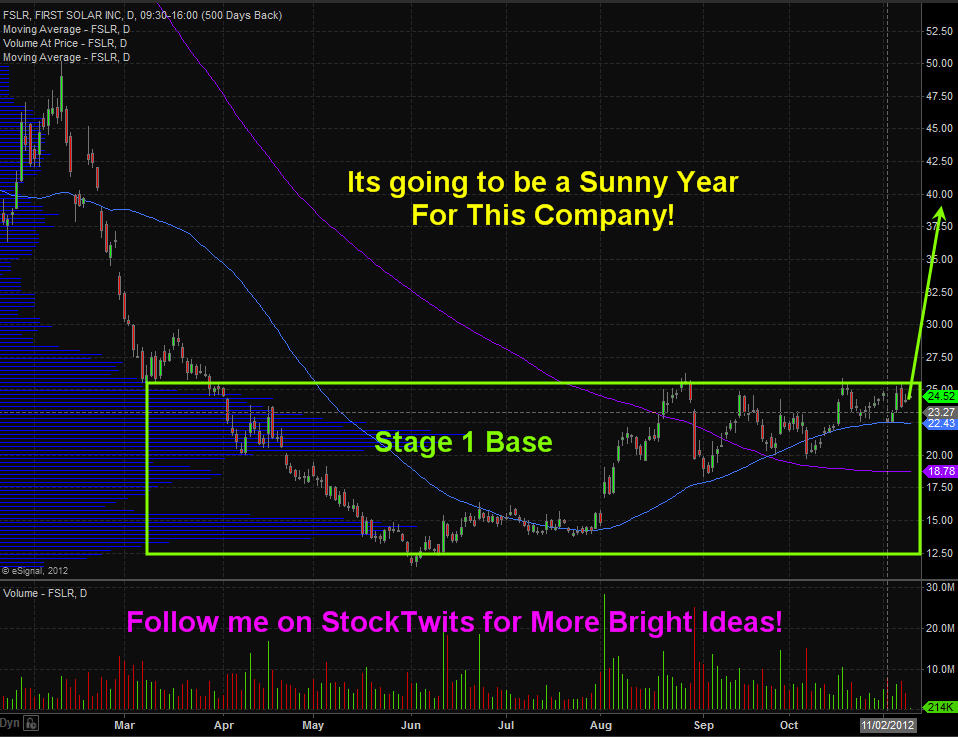Viewport: 958px width, 737px height.
Task: Click the Apr label on the time axis
Action: 224,725
